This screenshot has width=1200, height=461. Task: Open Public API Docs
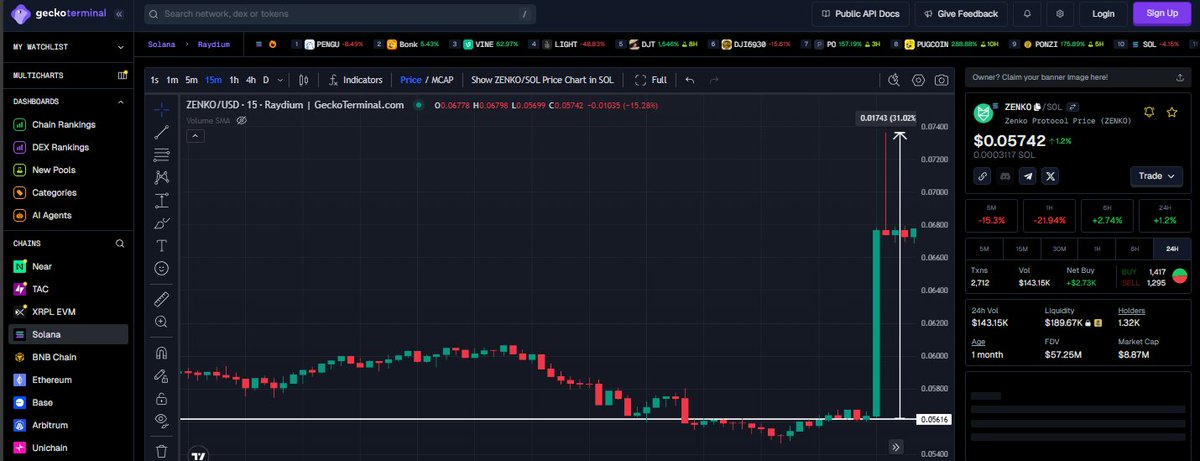860,14
